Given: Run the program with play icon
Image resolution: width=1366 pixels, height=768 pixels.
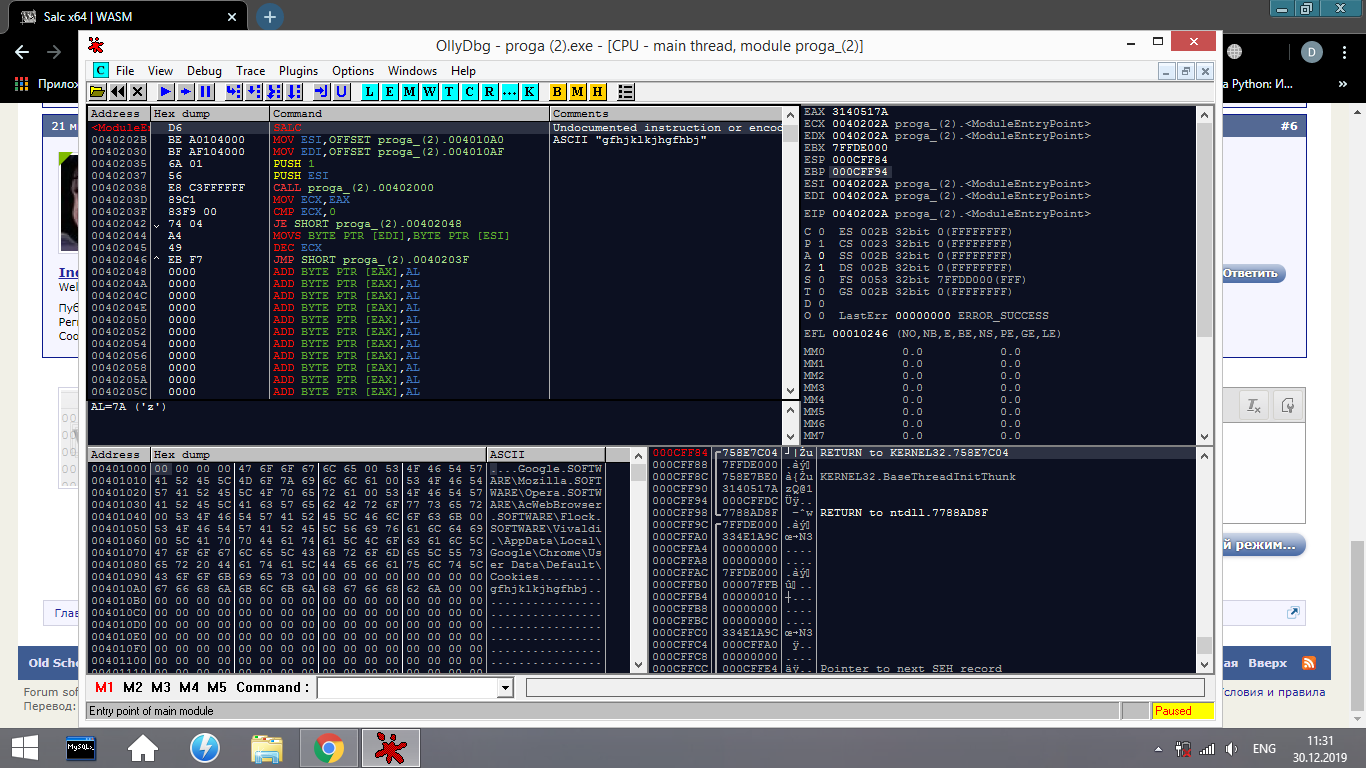Looking at the screenshot, I should [166, 92].
